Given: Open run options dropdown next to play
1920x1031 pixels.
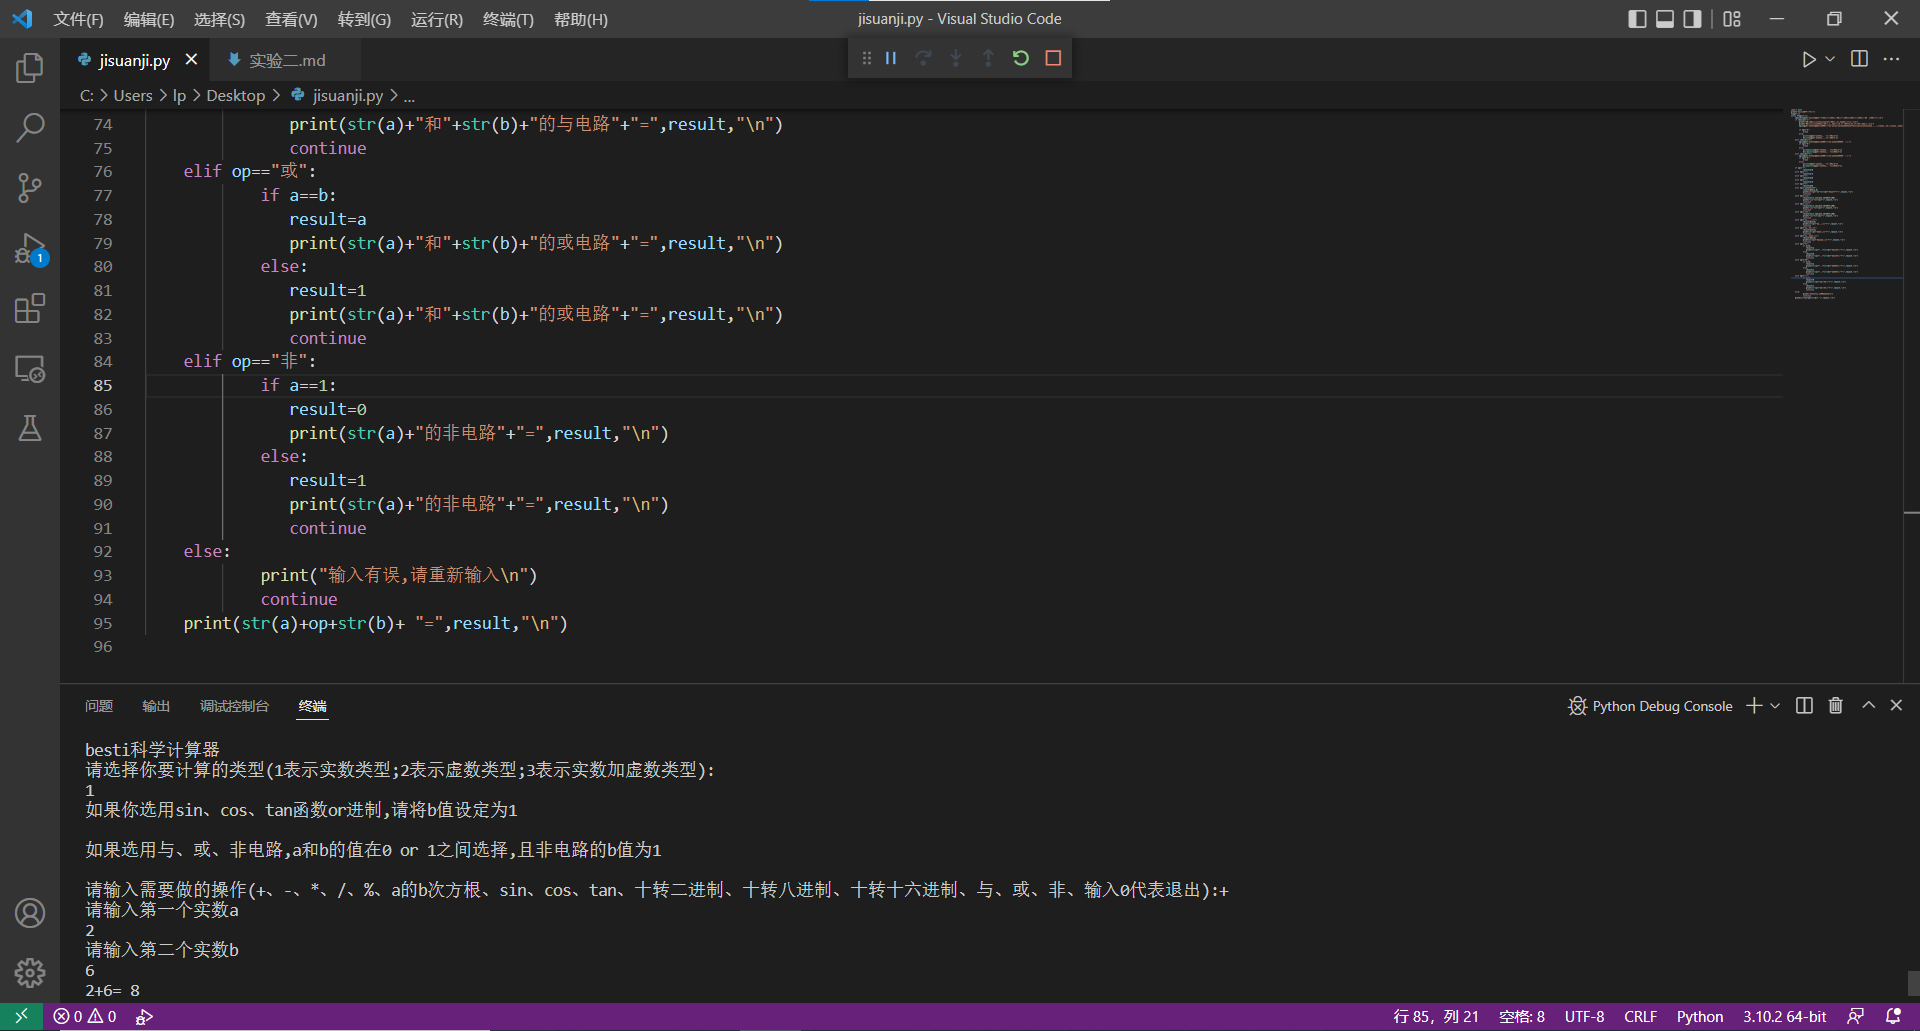Looking at the screenshot, I should [1830, 59].
